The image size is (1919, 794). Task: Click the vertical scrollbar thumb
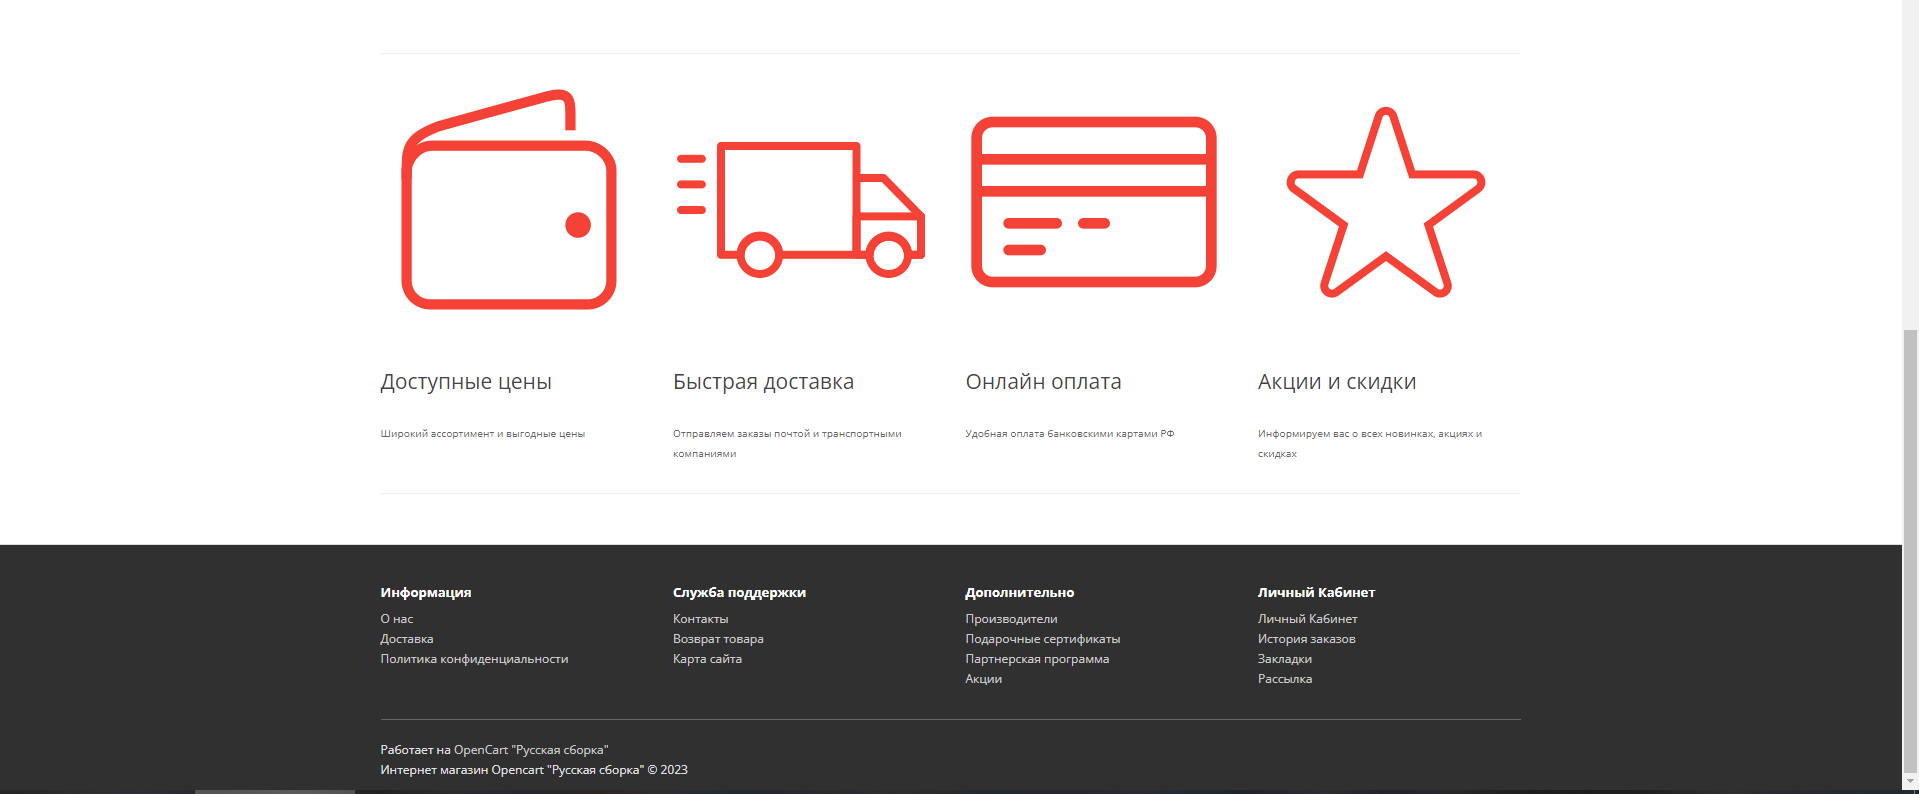[x=1910, y=550]
